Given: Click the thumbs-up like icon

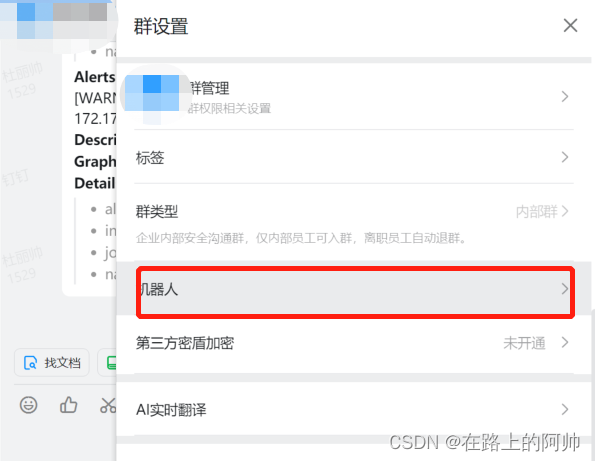Looking at the screenshot, I should coord(69,404).
